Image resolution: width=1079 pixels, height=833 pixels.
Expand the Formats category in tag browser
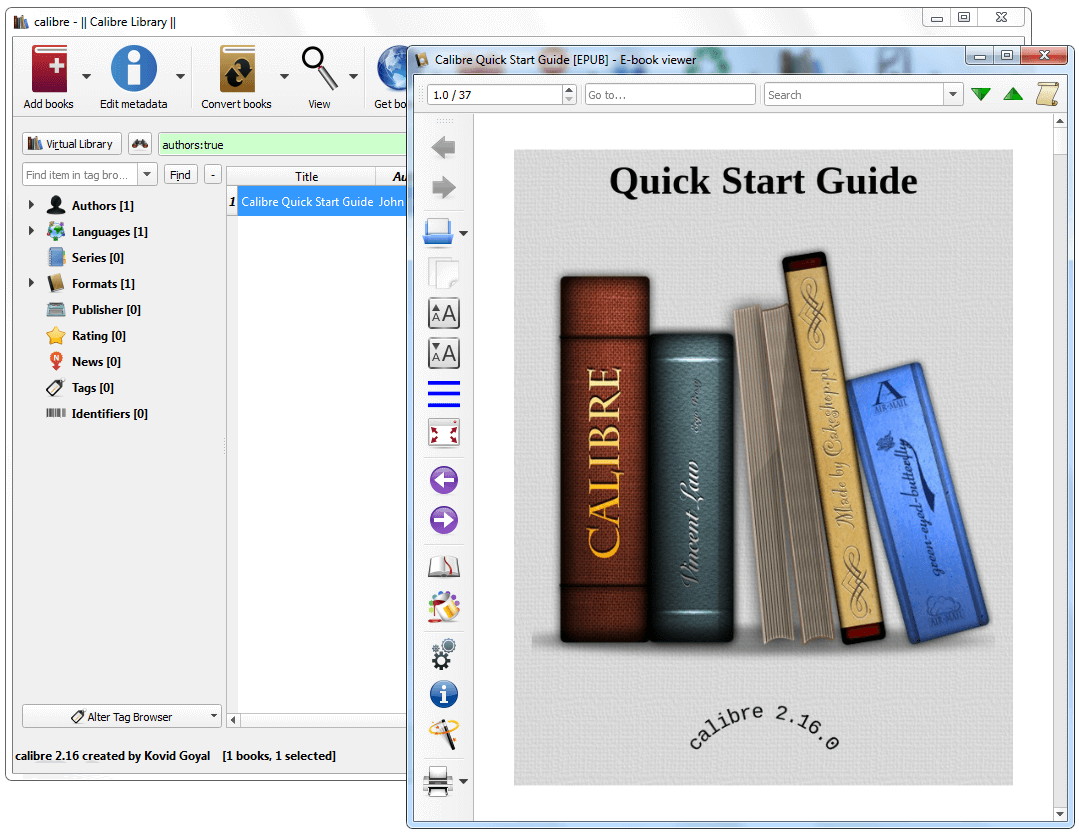(x=31, y=284)
